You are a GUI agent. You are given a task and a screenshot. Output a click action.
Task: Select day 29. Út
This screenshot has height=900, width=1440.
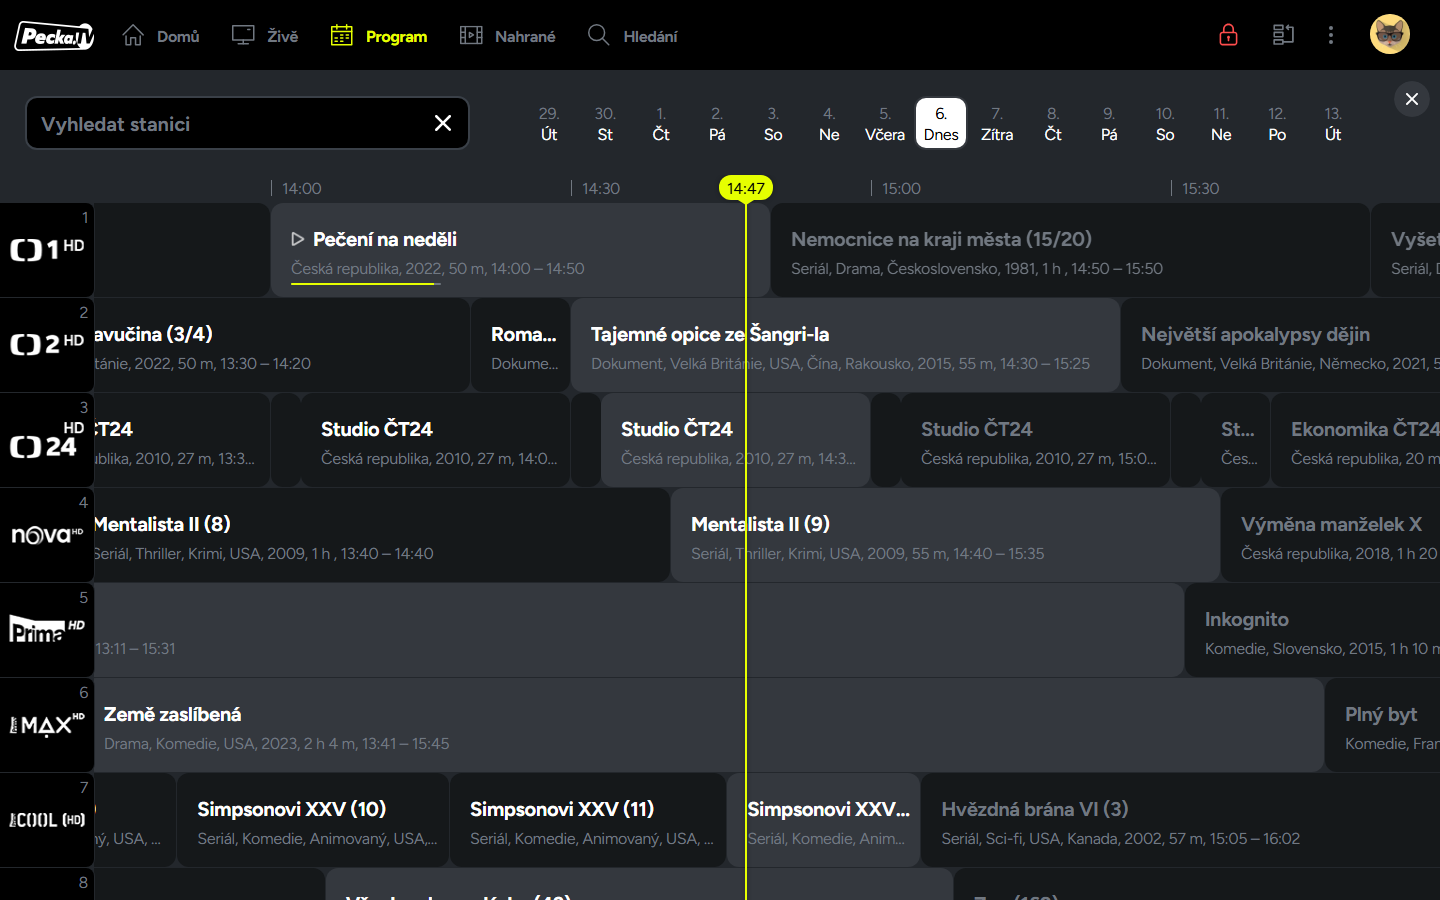[x=549, y=123]
